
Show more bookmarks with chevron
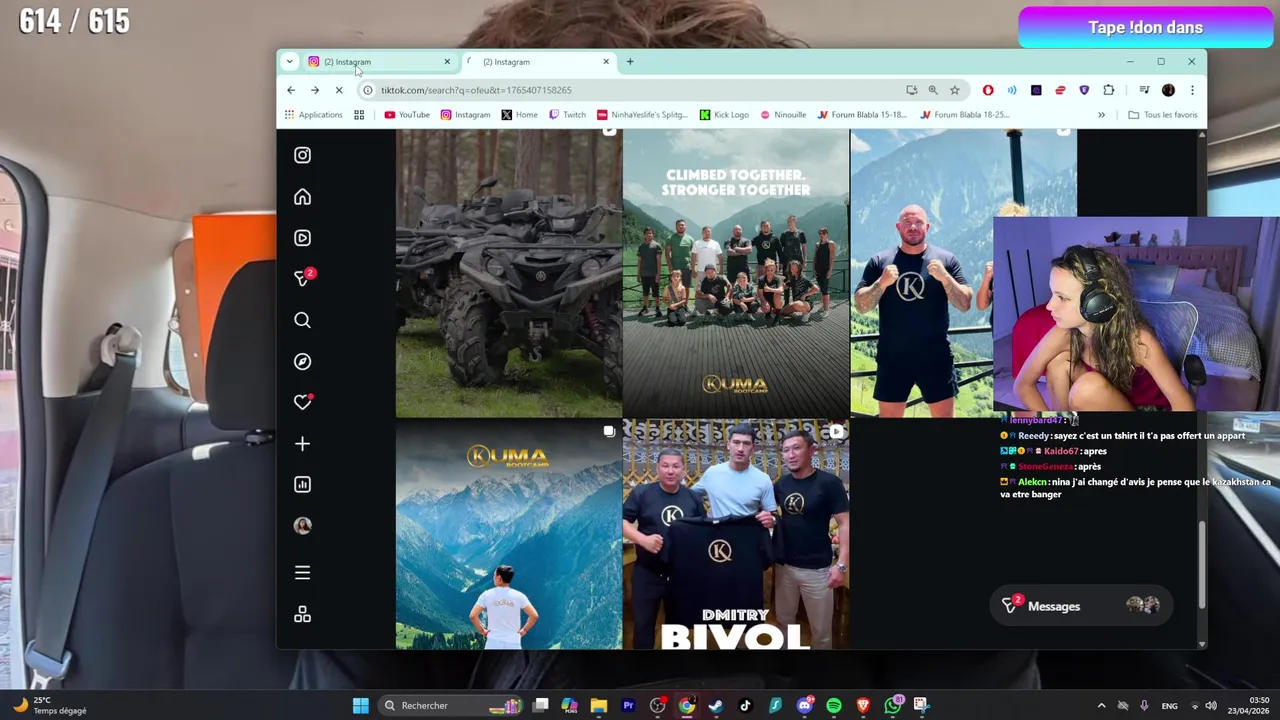point(1101,115)
